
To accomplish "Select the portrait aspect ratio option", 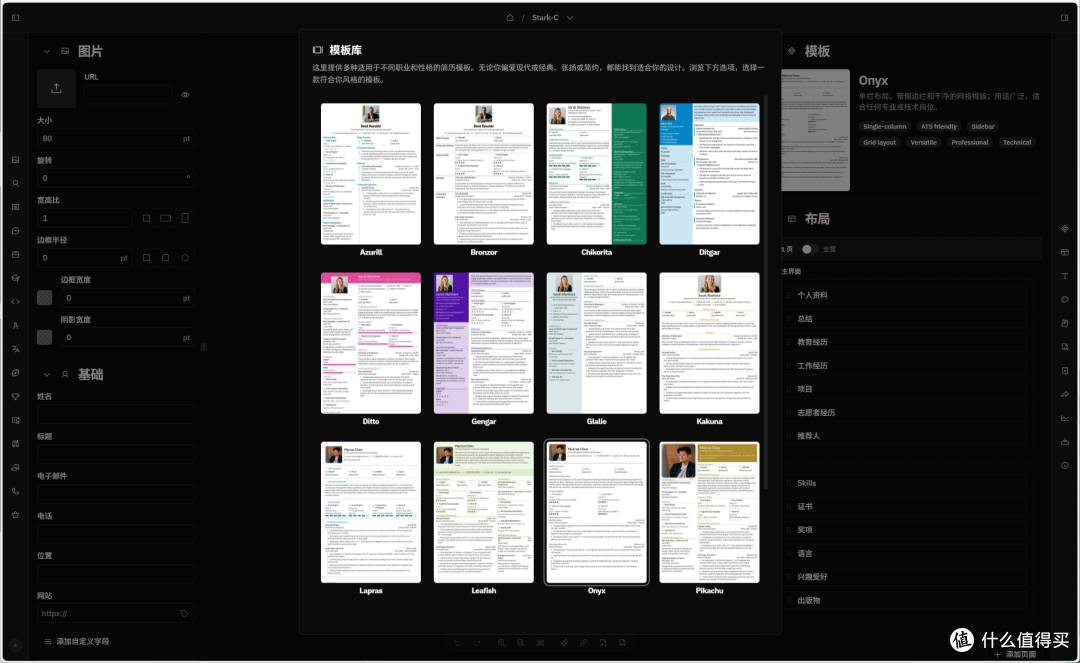I will click(185, 218).
